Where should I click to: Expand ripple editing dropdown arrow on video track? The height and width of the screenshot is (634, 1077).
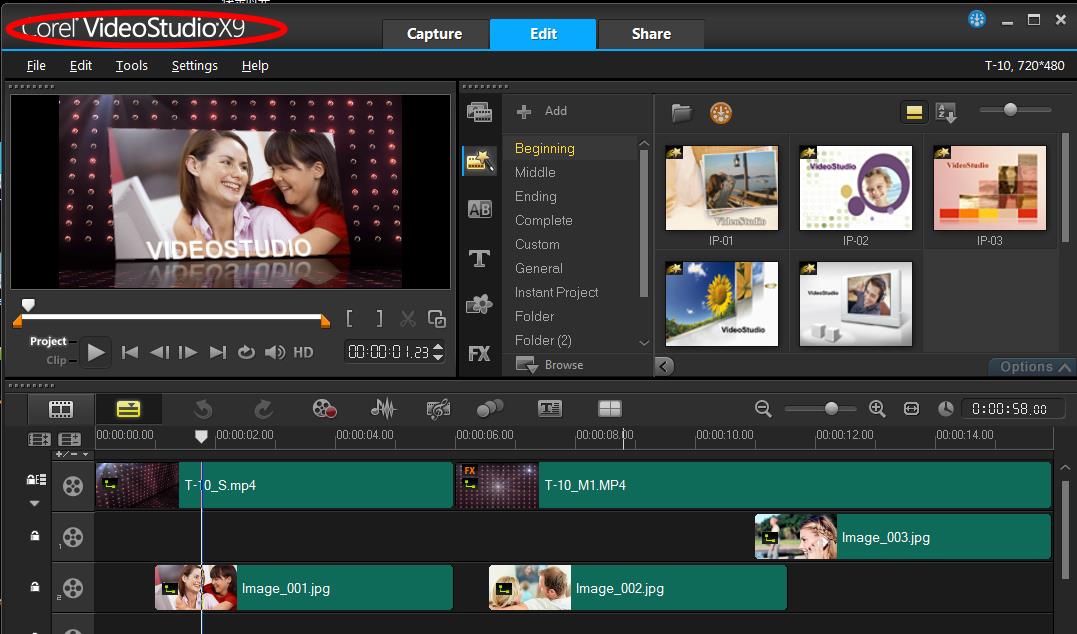(34, 503)
